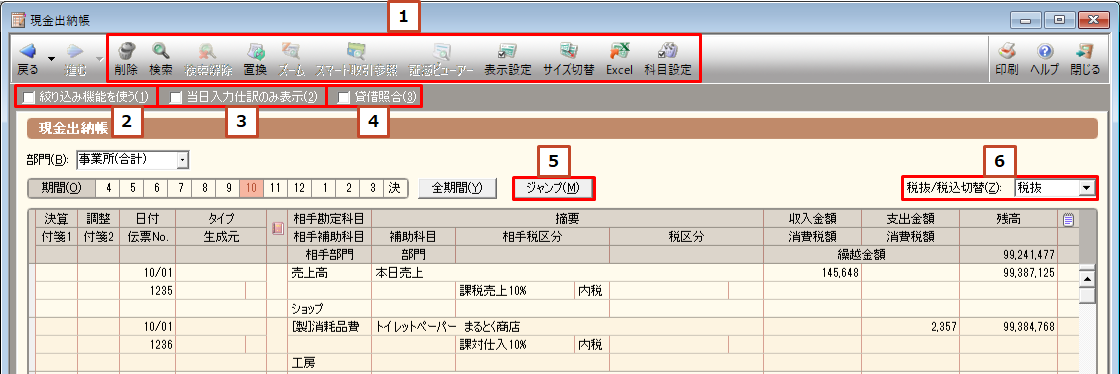Select month 3 in the period bar
This screenshot has width=1120, height=374.
coord(371,188)
